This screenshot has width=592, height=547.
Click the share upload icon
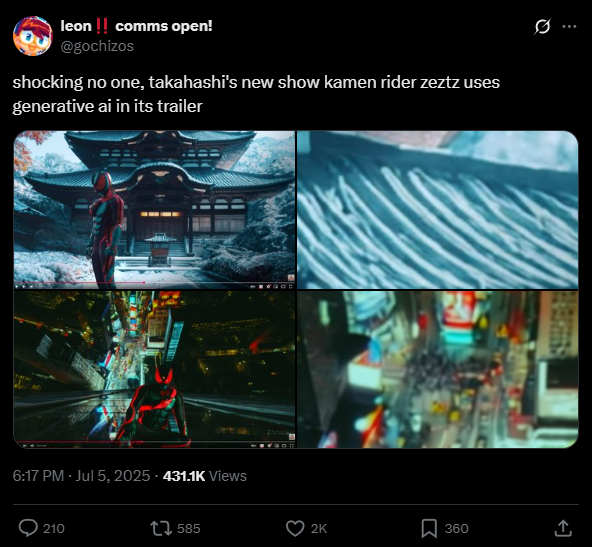pyautogui.click(x=563, y=528)
